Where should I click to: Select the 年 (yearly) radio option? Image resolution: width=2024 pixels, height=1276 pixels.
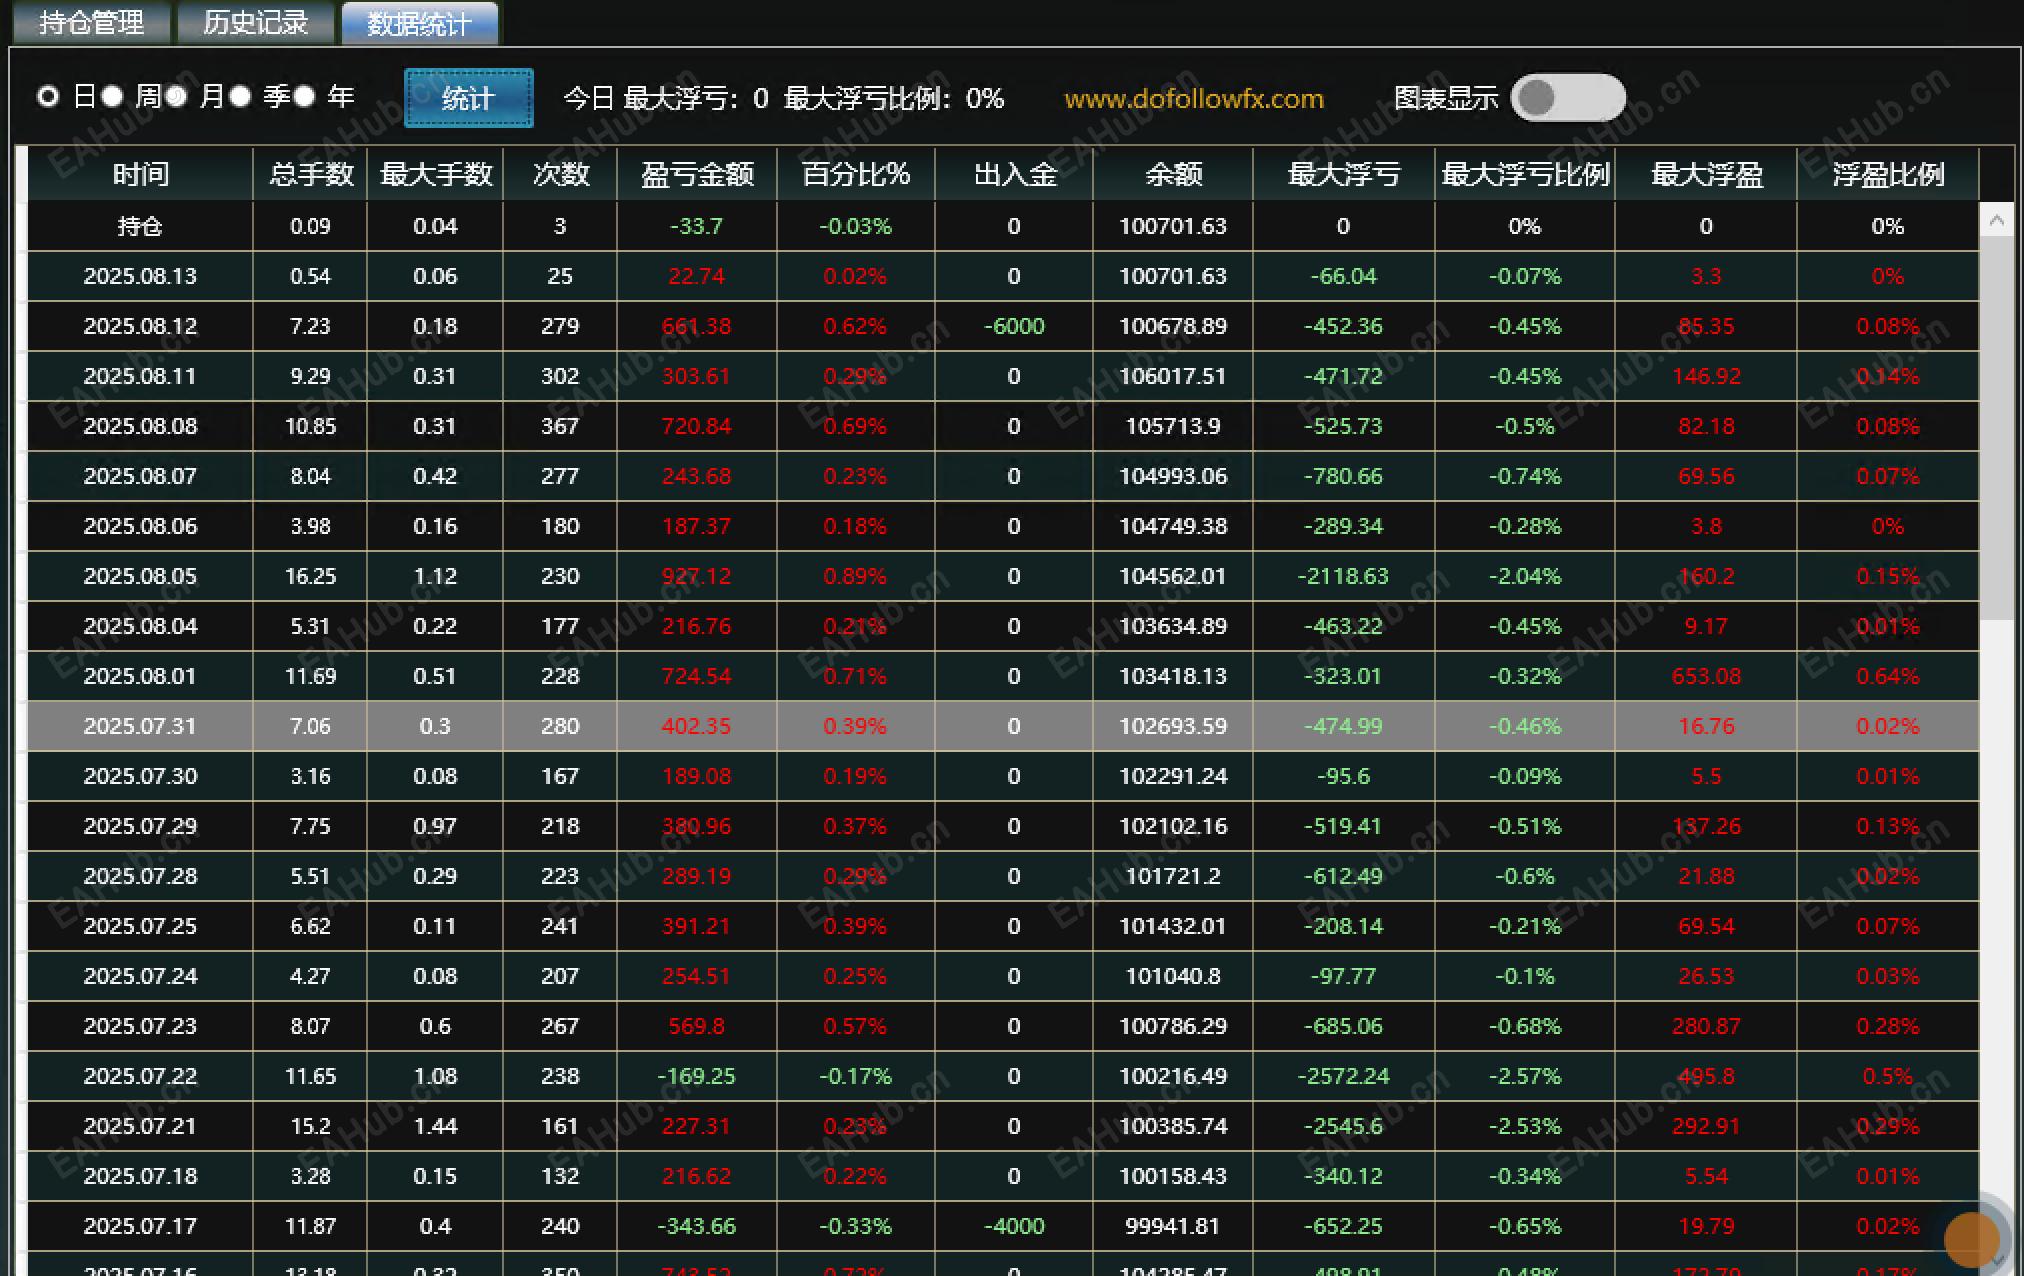pos(304,97)
